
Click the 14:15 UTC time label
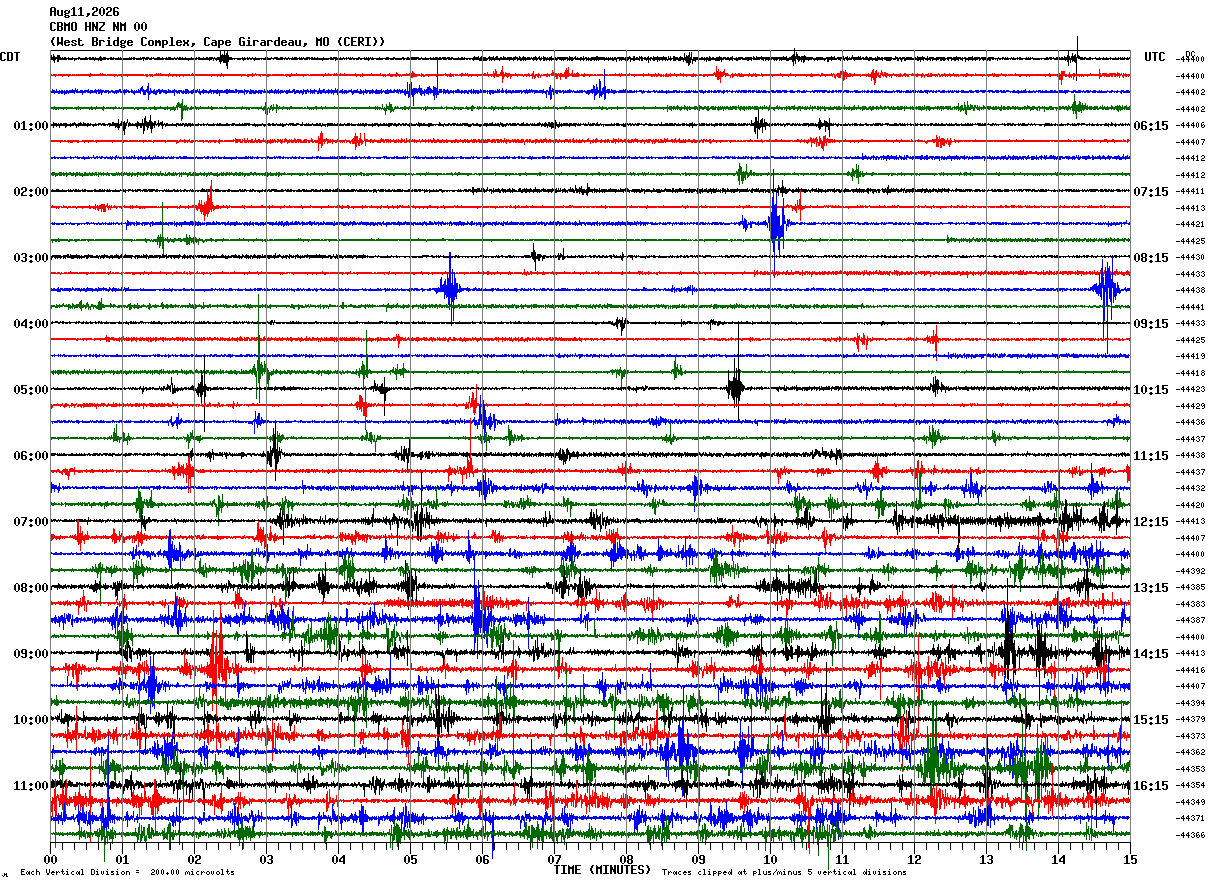[1151, 654]
